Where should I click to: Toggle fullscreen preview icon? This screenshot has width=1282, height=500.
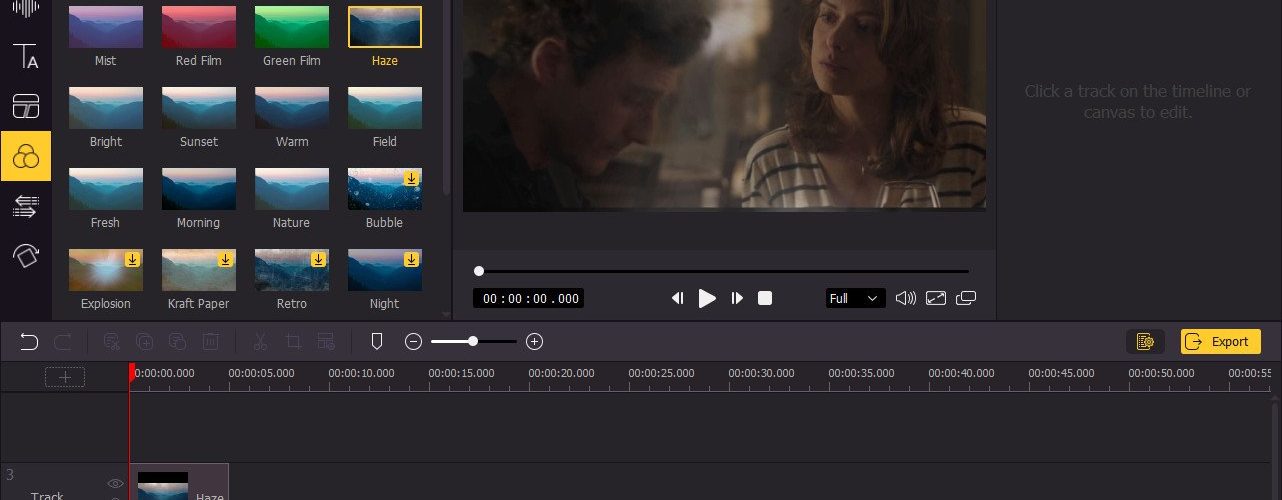[936, 298]
